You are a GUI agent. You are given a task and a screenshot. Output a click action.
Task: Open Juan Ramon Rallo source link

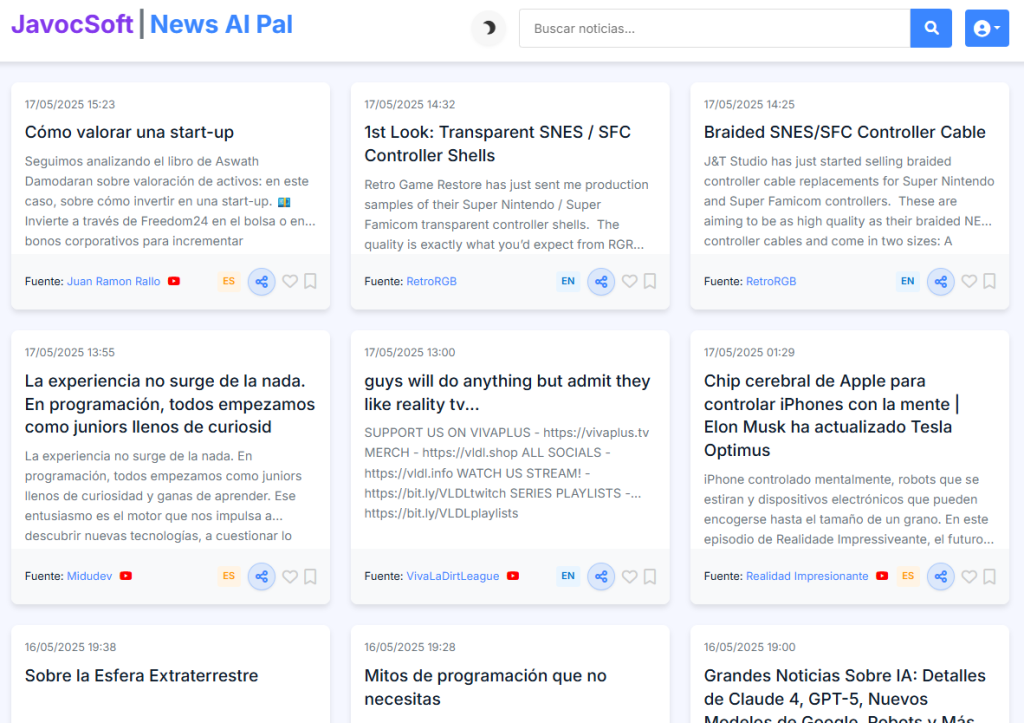[x=114, y=281]
